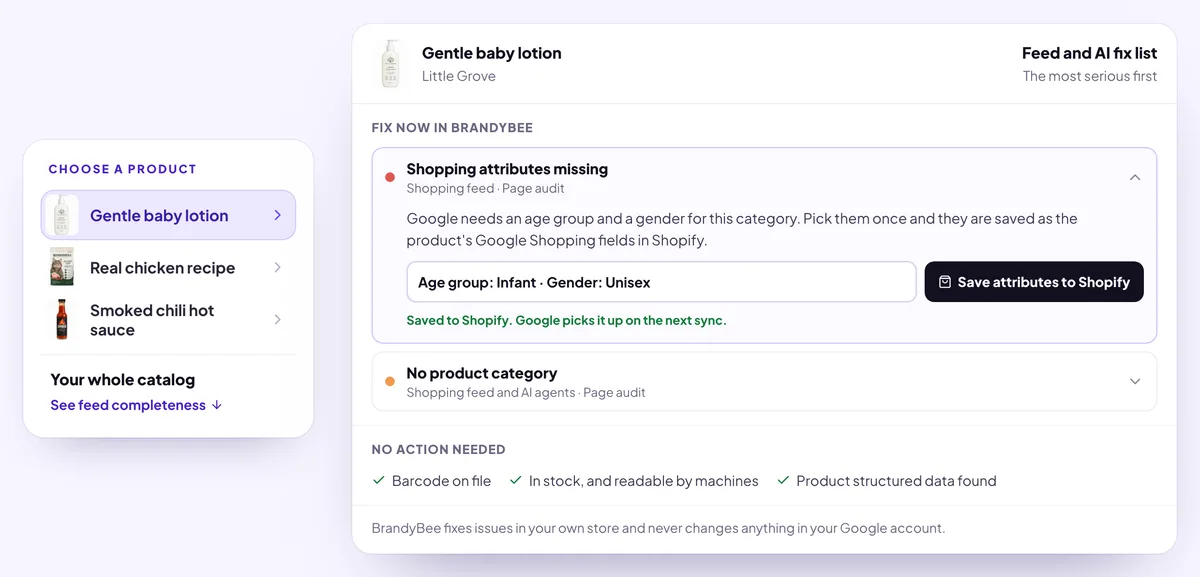The width and height of the screenshot is (1200, 577).
Task: Click Barcode on file text
Action: point(441,481)
